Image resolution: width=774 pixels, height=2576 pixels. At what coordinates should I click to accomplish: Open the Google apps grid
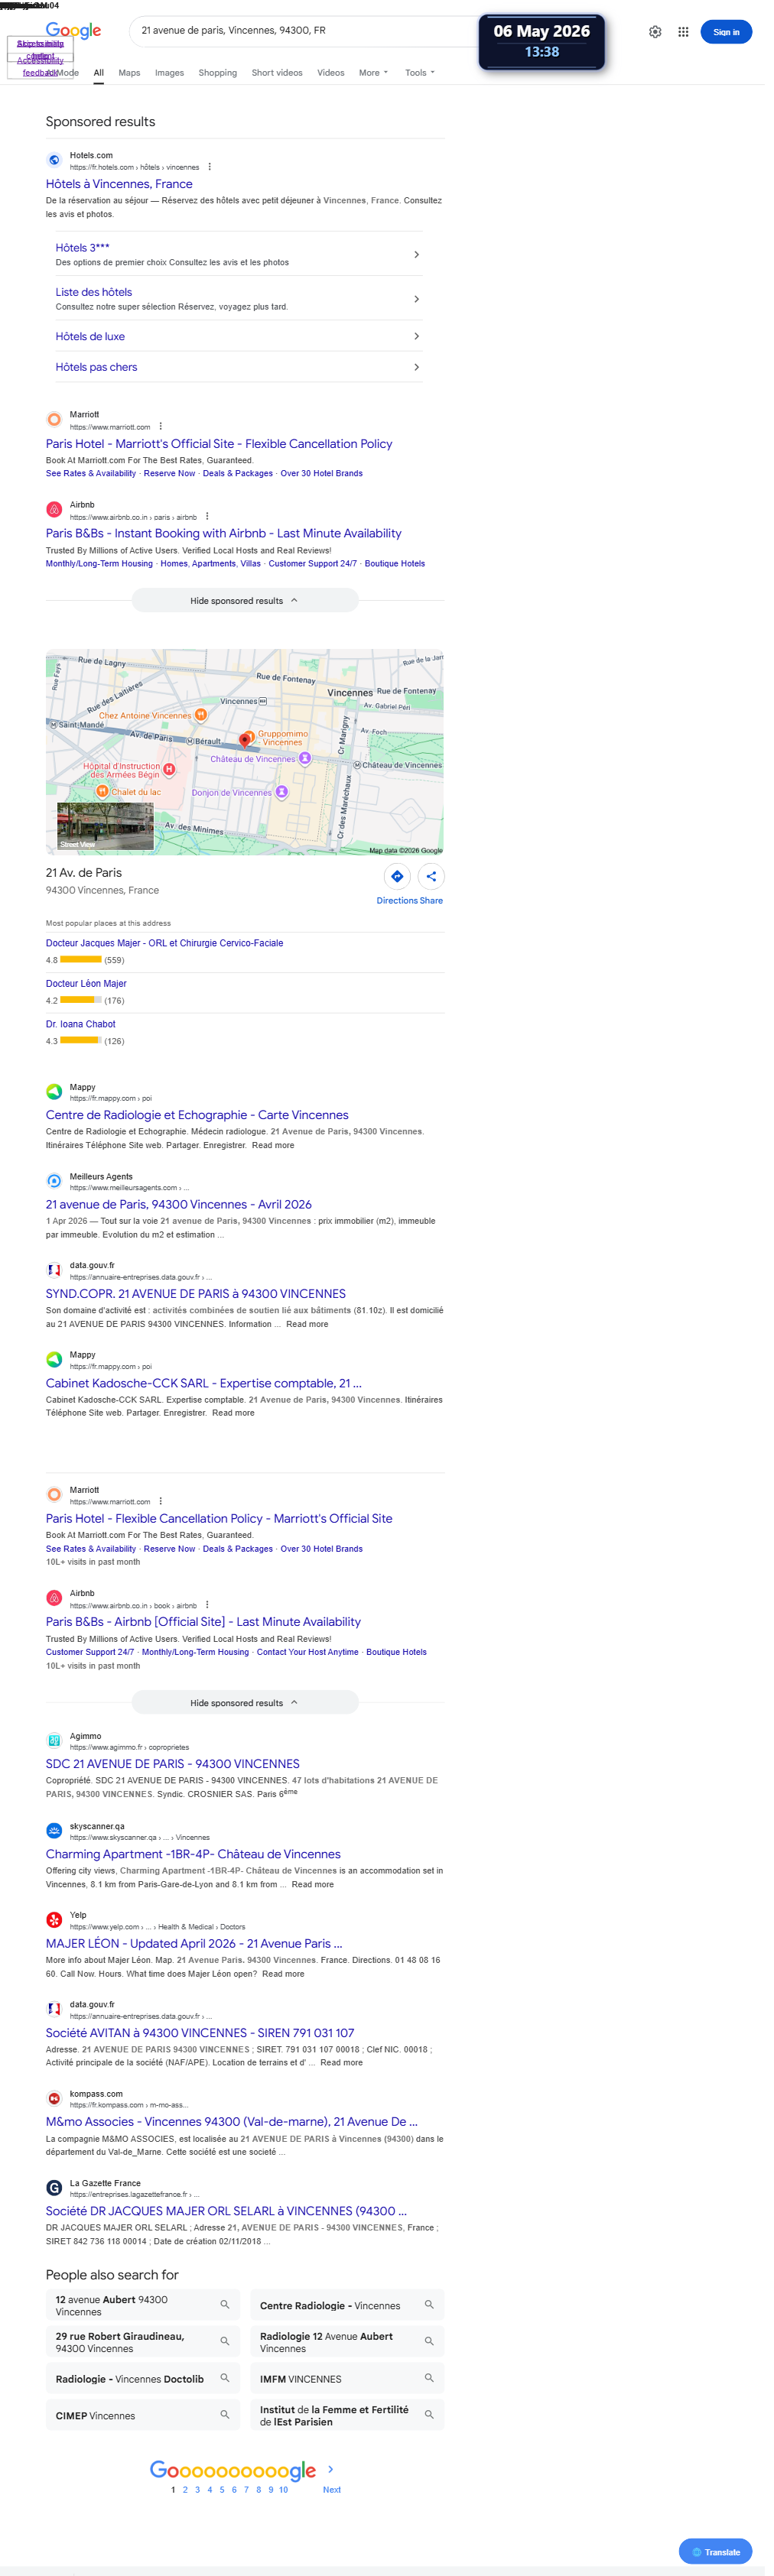tap(683, 32)
